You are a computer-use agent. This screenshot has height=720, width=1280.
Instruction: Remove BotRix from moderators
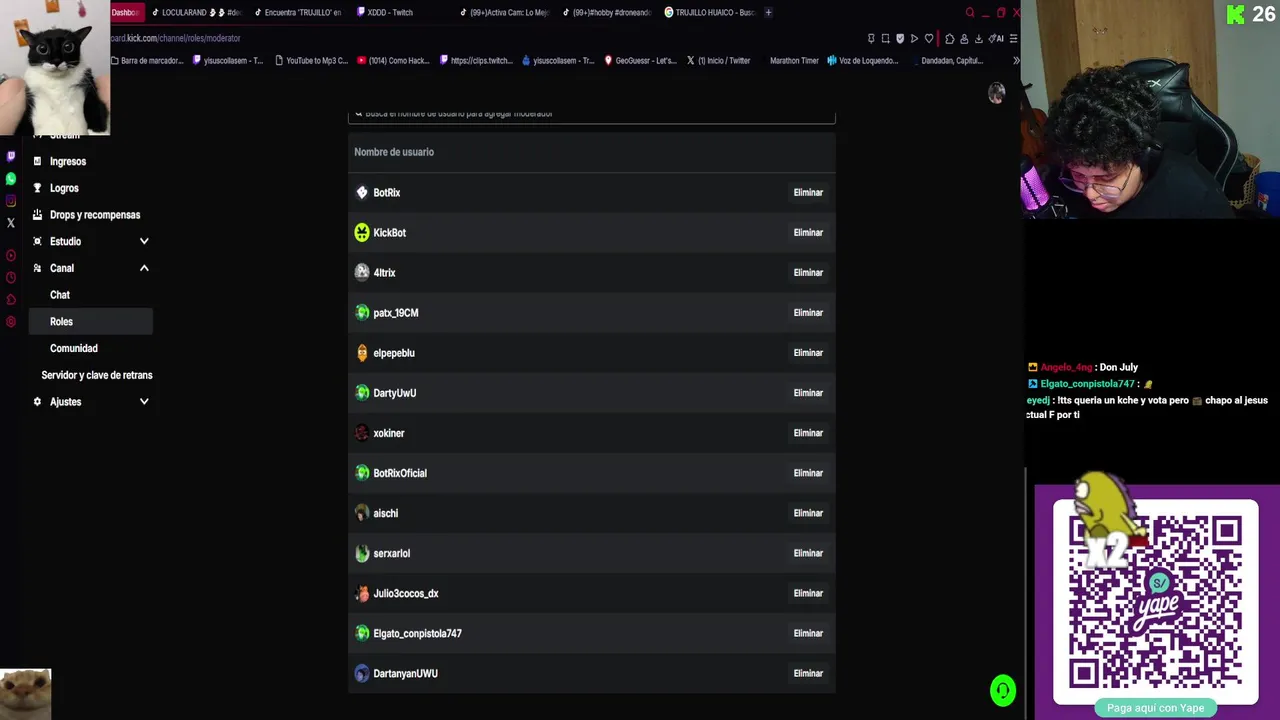point(808,193)
